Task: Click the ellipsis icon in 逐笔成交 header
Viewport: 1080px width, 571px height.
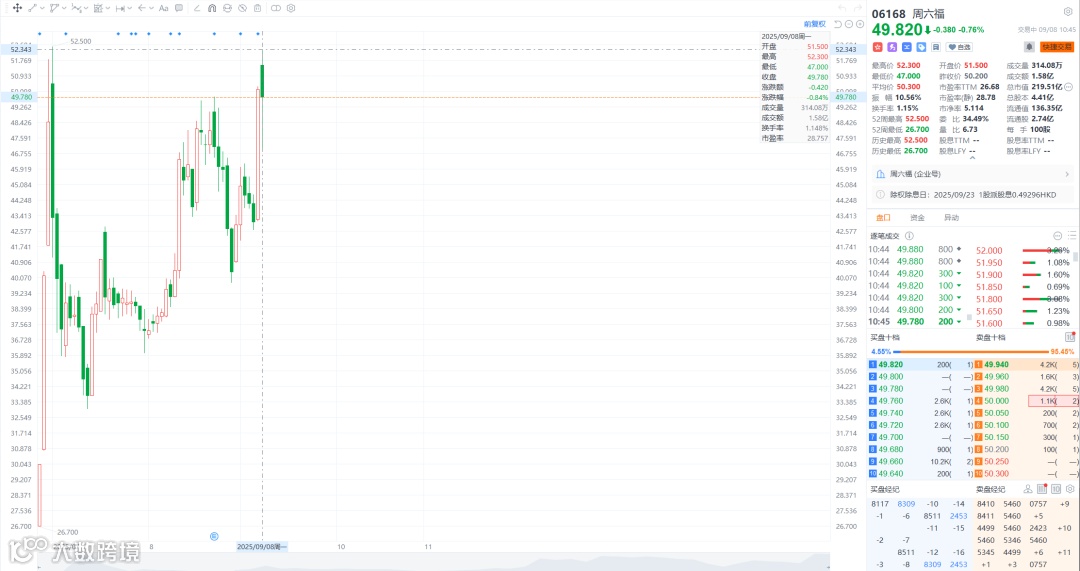Action: 1058,236
